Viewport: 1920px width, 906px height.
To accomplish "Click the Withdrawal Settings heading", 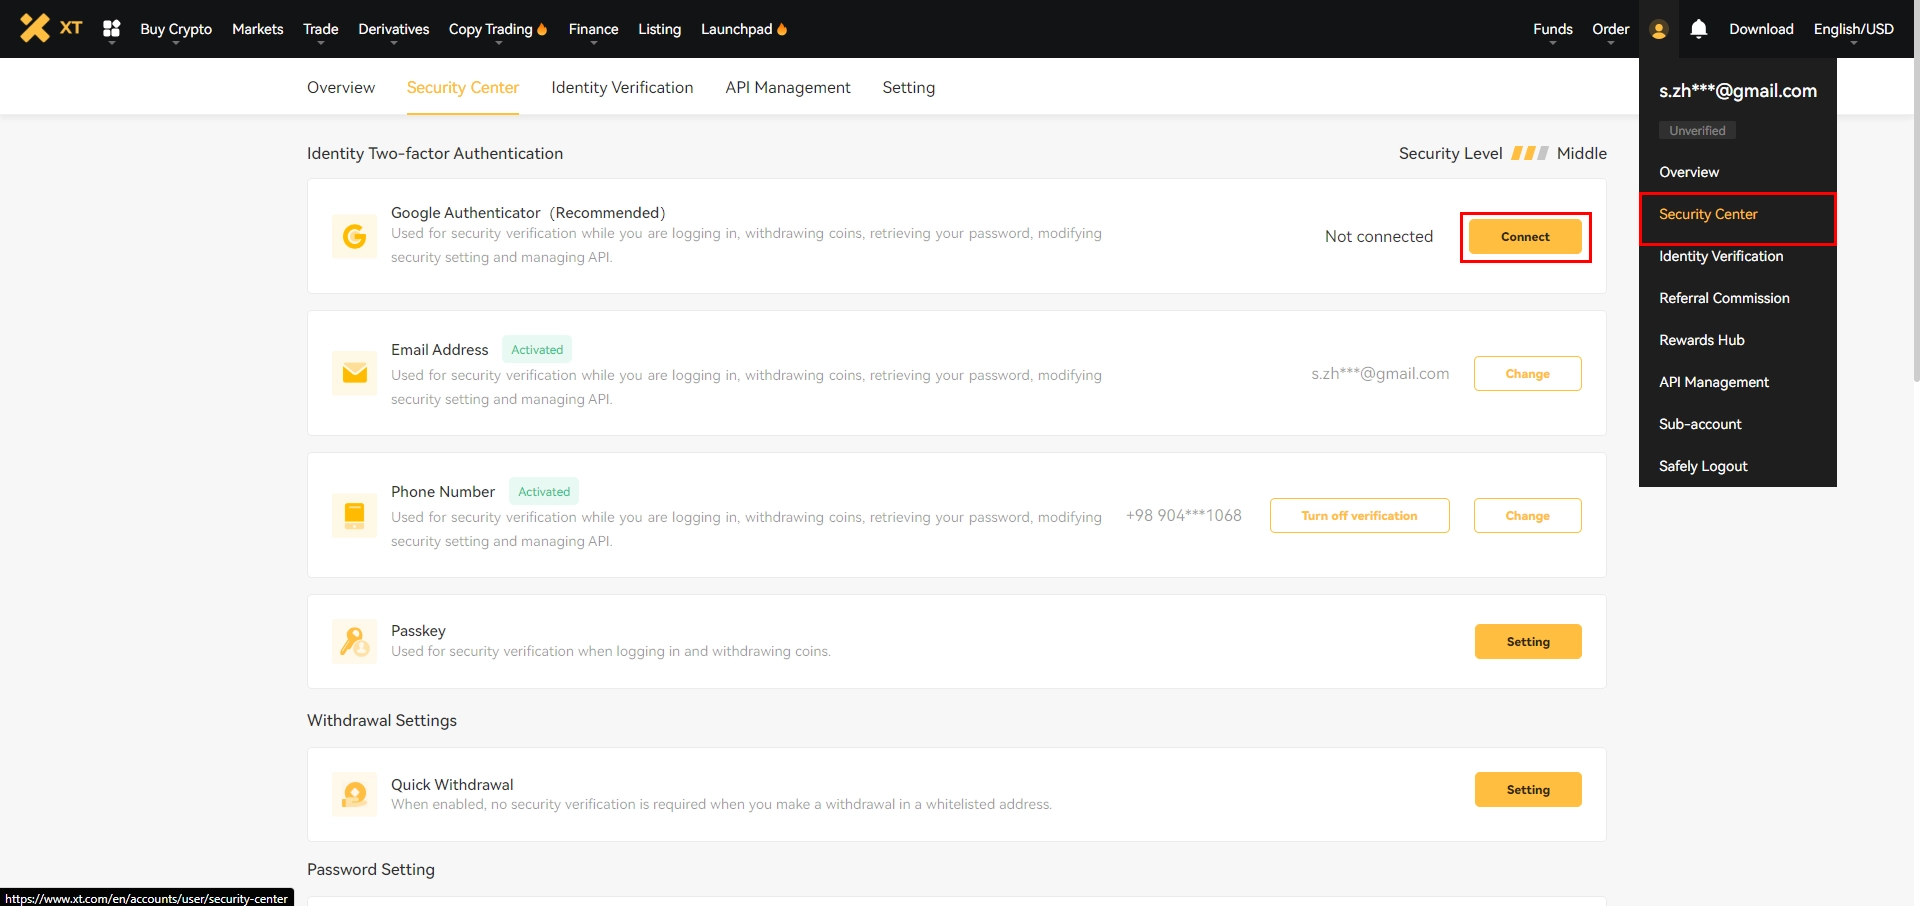I will [x=382, y=721].
